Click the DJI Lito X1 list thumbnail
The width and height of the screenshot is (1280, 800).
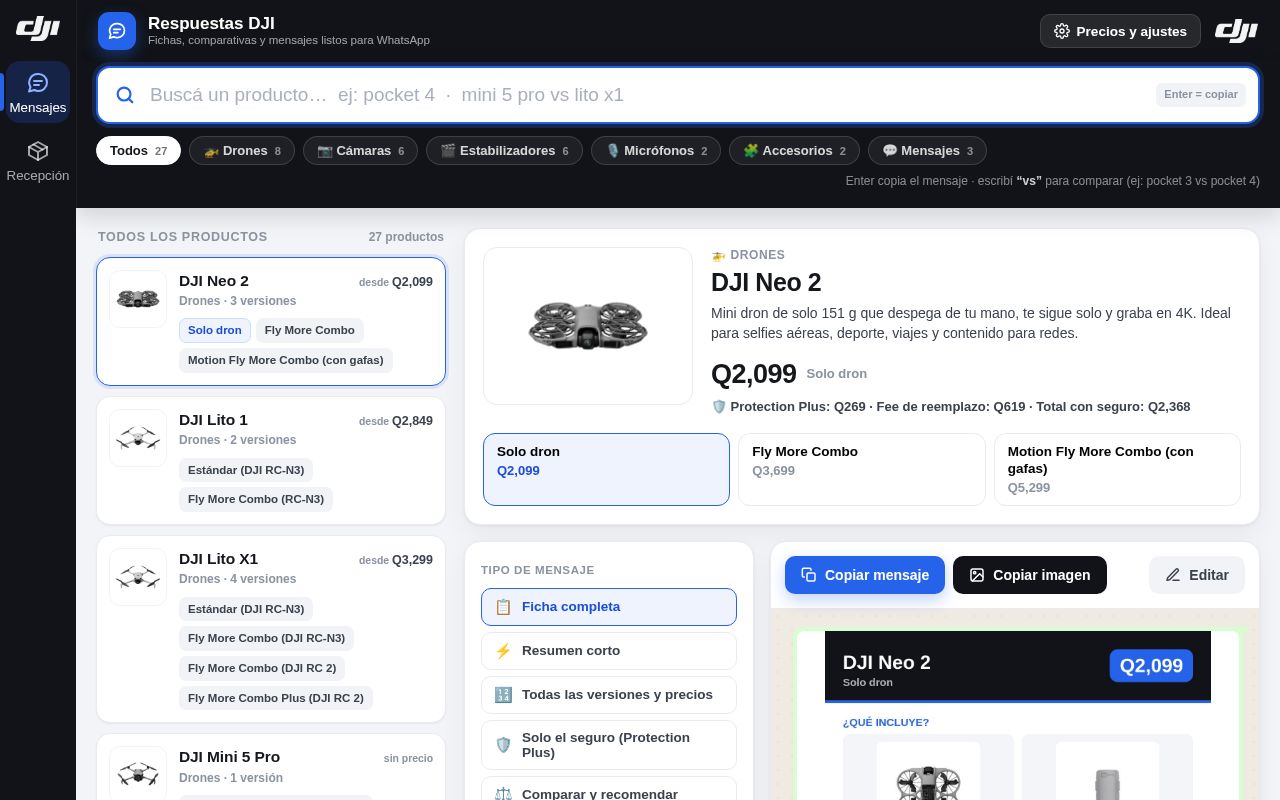pyautogui.click(x=138, y=577)
